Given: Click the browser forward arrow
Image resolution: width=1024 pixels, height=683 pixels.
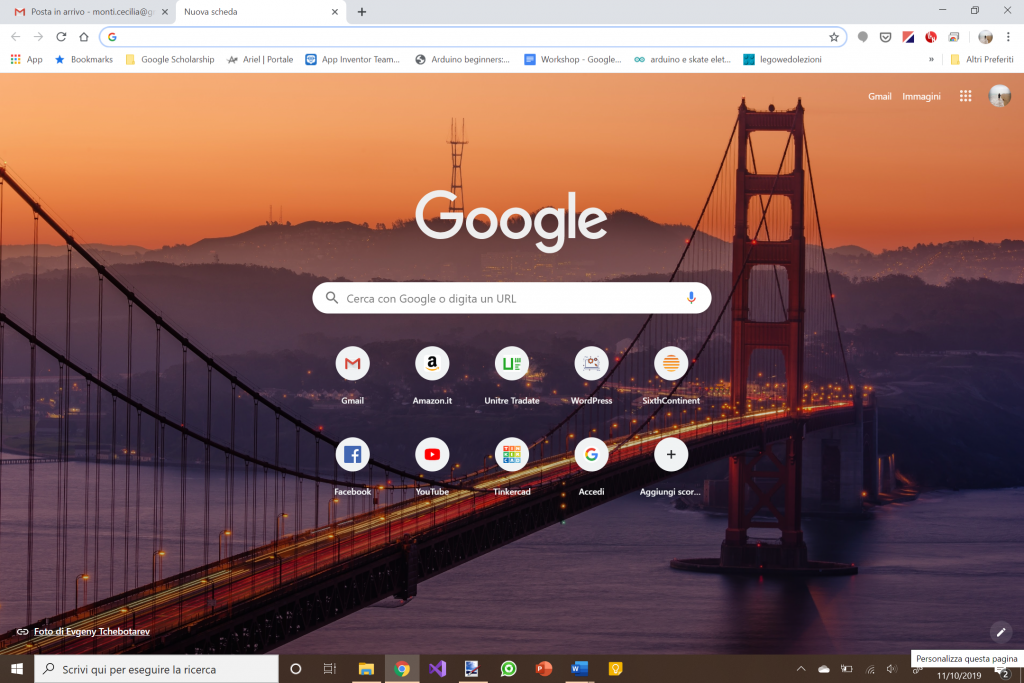Looking at the screenshot, I should (38, 37).
